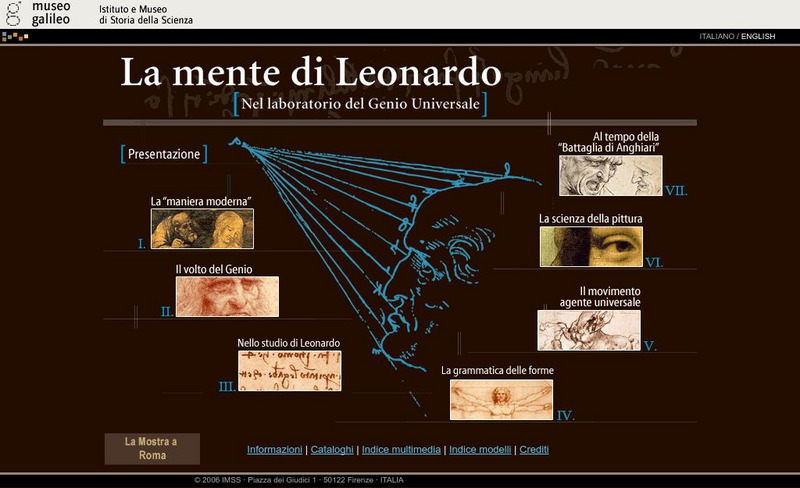This screenshot has height=488, width=800.
Task: Select section numeral III.
Action: [227, 386]
